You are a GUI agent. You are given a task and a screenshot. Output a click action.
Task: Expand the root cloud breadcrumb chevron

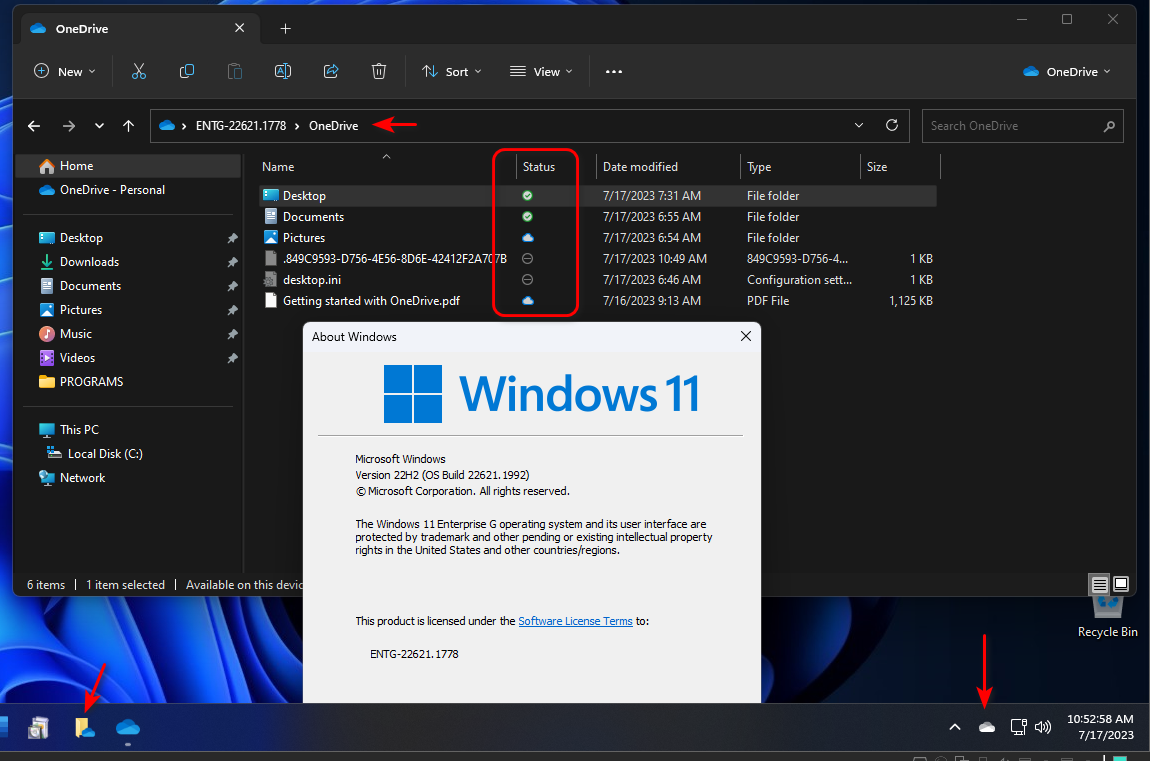184,126
